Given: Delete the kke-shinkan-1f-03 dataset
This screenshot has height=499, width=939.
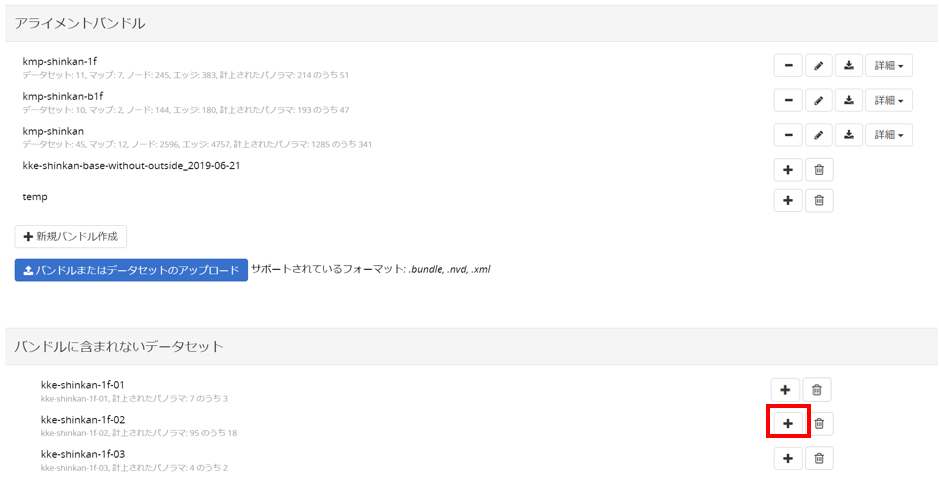Looking at the screenshot, I should pos(819,458).
